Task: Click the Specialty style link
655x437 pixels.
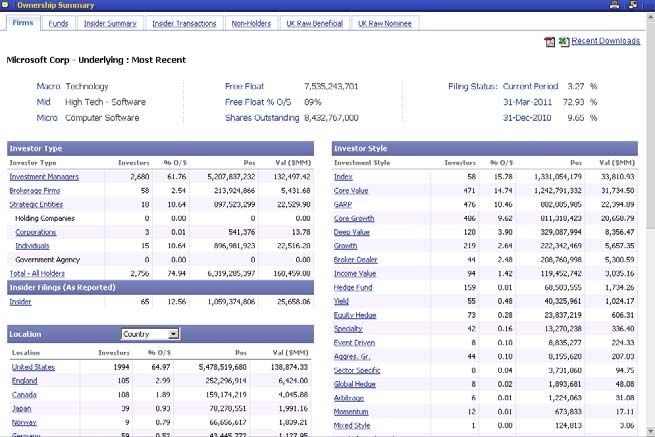Action: (348, 329)
